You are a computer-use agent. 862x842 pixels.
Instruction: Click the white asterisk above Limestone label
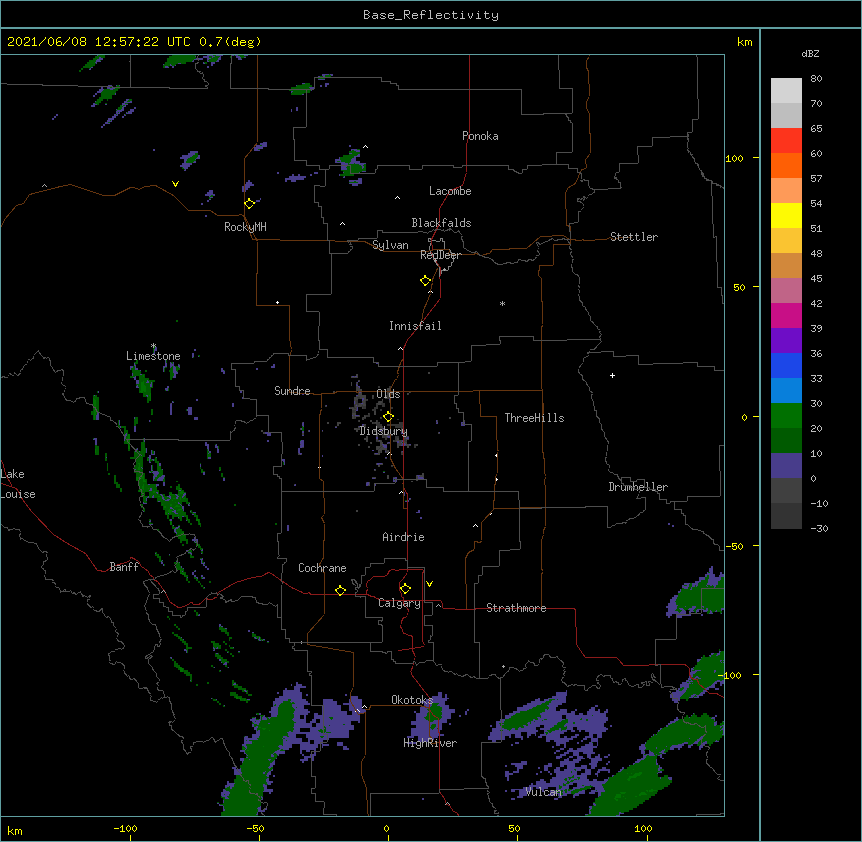click(153, 346)
